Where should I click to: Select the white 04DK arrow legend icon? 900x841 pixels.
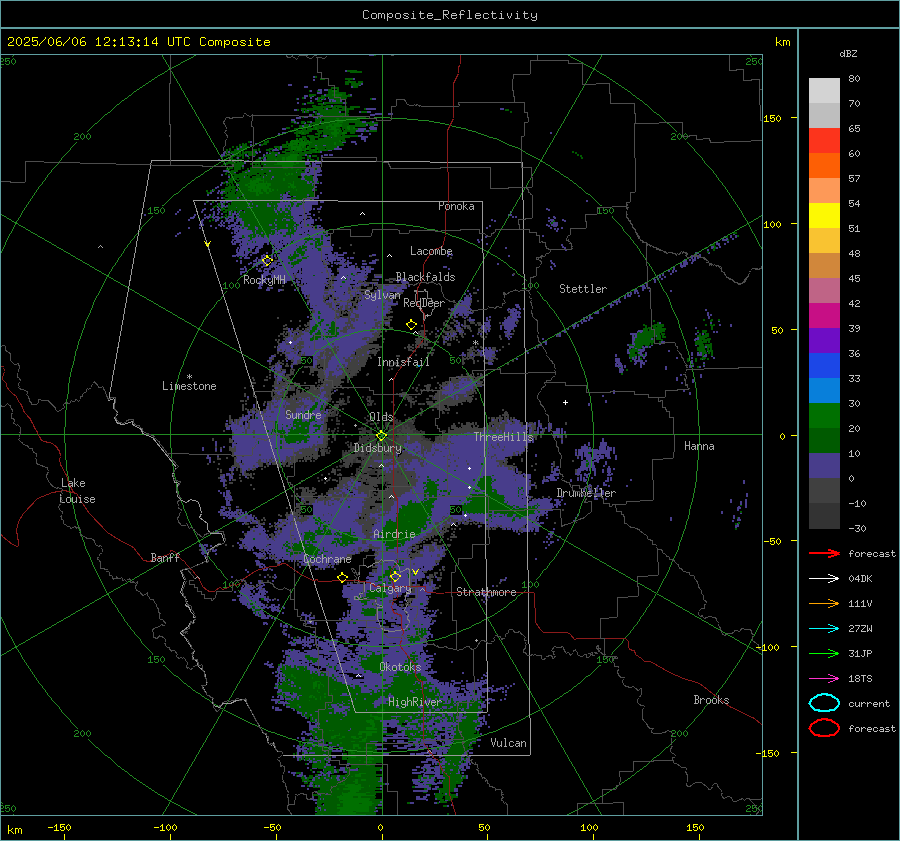[x=824, y=578]
